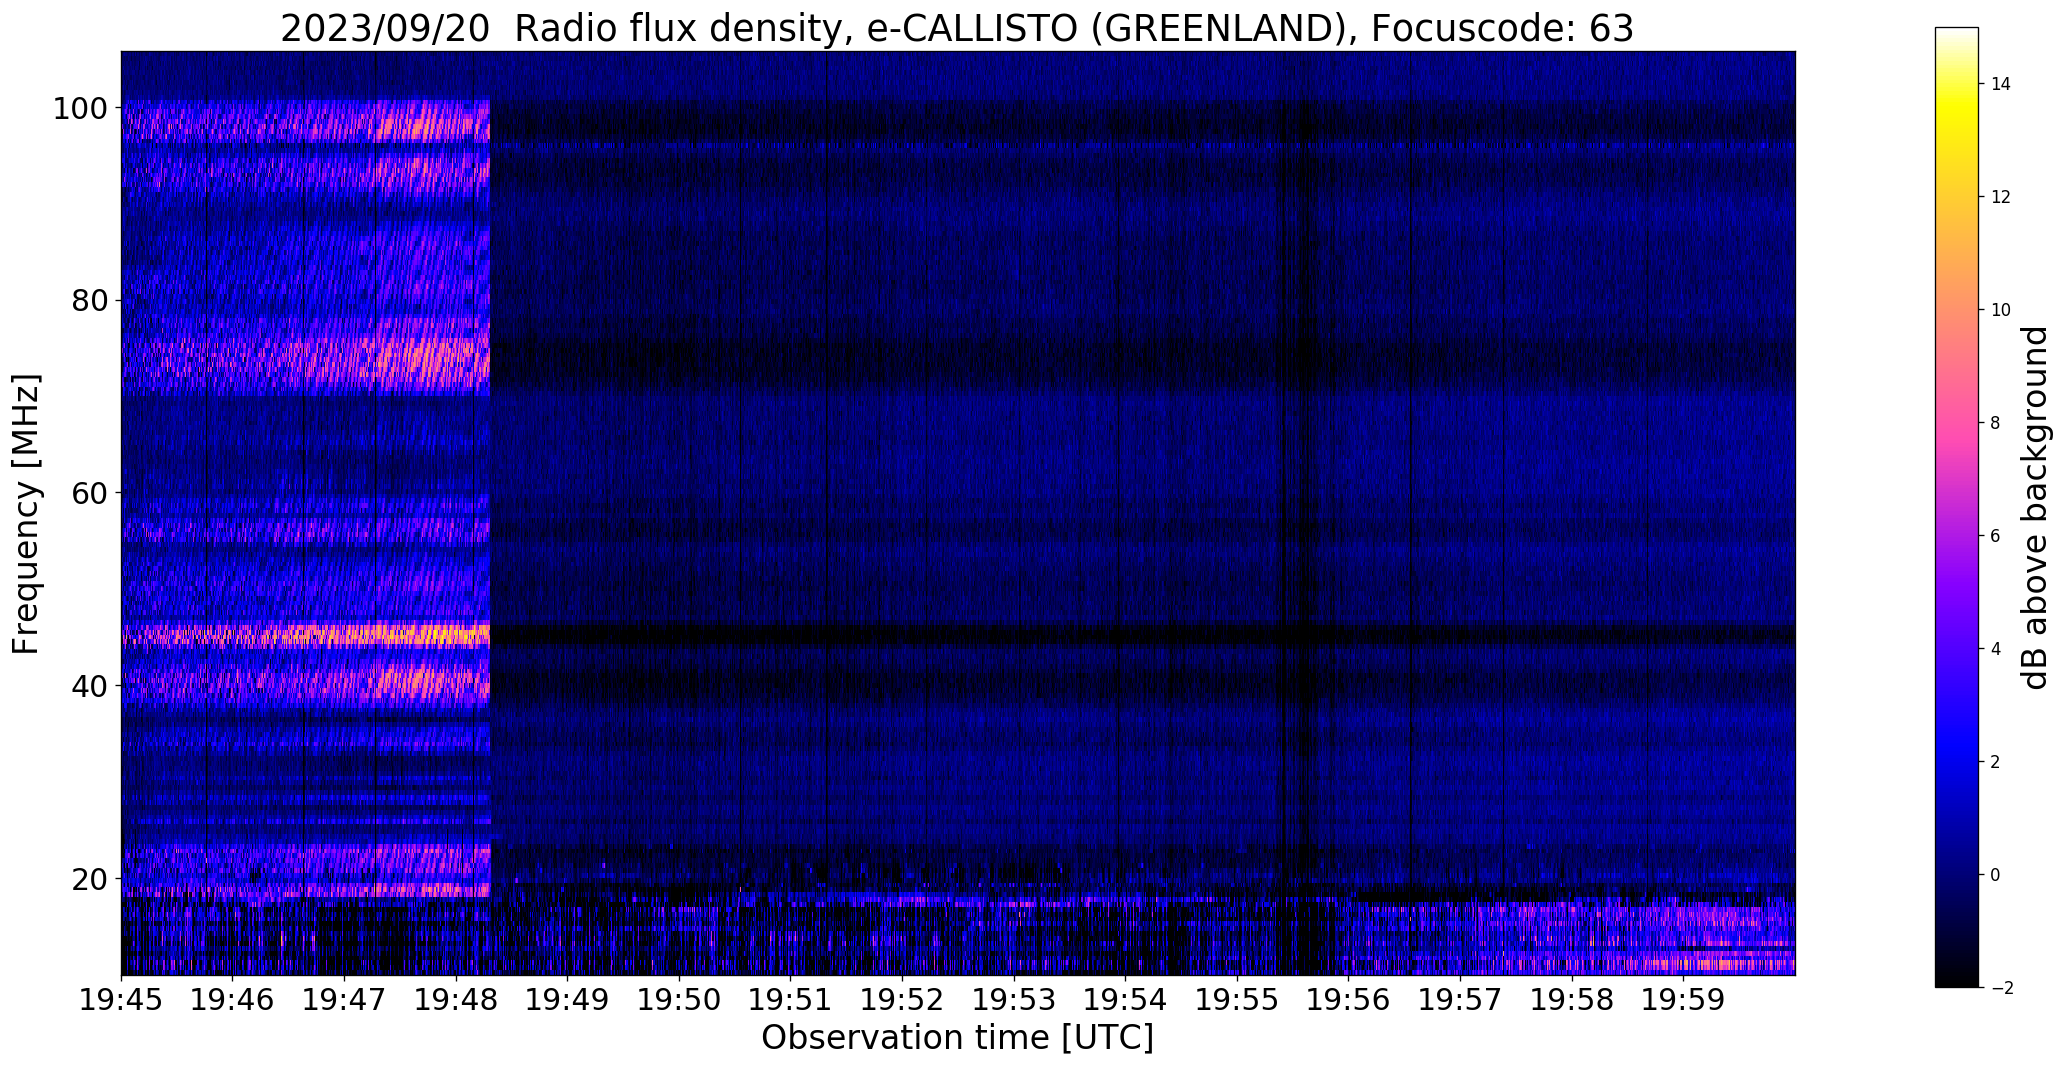Click the colorbar tick label −2
2066x1067 pixels.
(2001, 988)
